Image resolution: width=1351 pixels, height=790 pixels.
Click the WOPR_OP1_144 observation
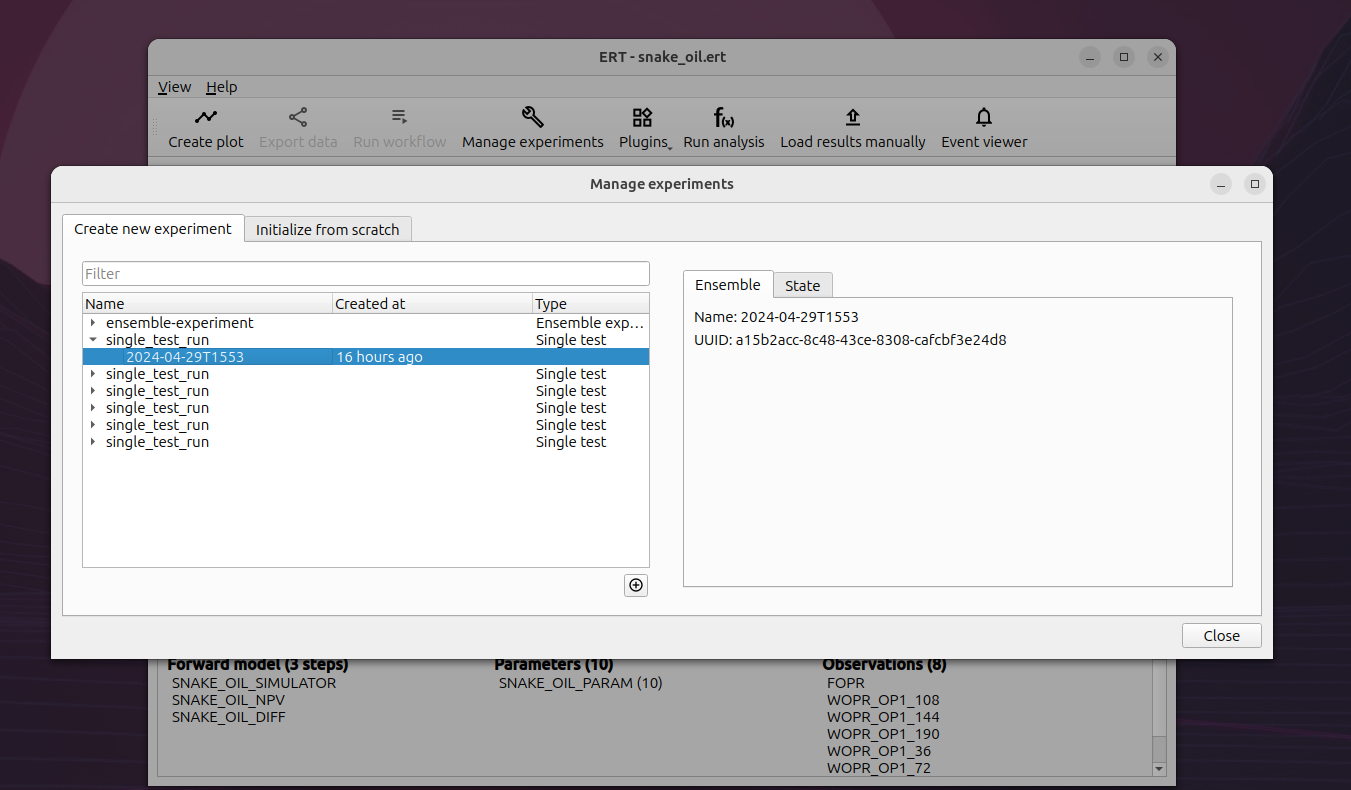pyautogui.click(x=883, y=717)
